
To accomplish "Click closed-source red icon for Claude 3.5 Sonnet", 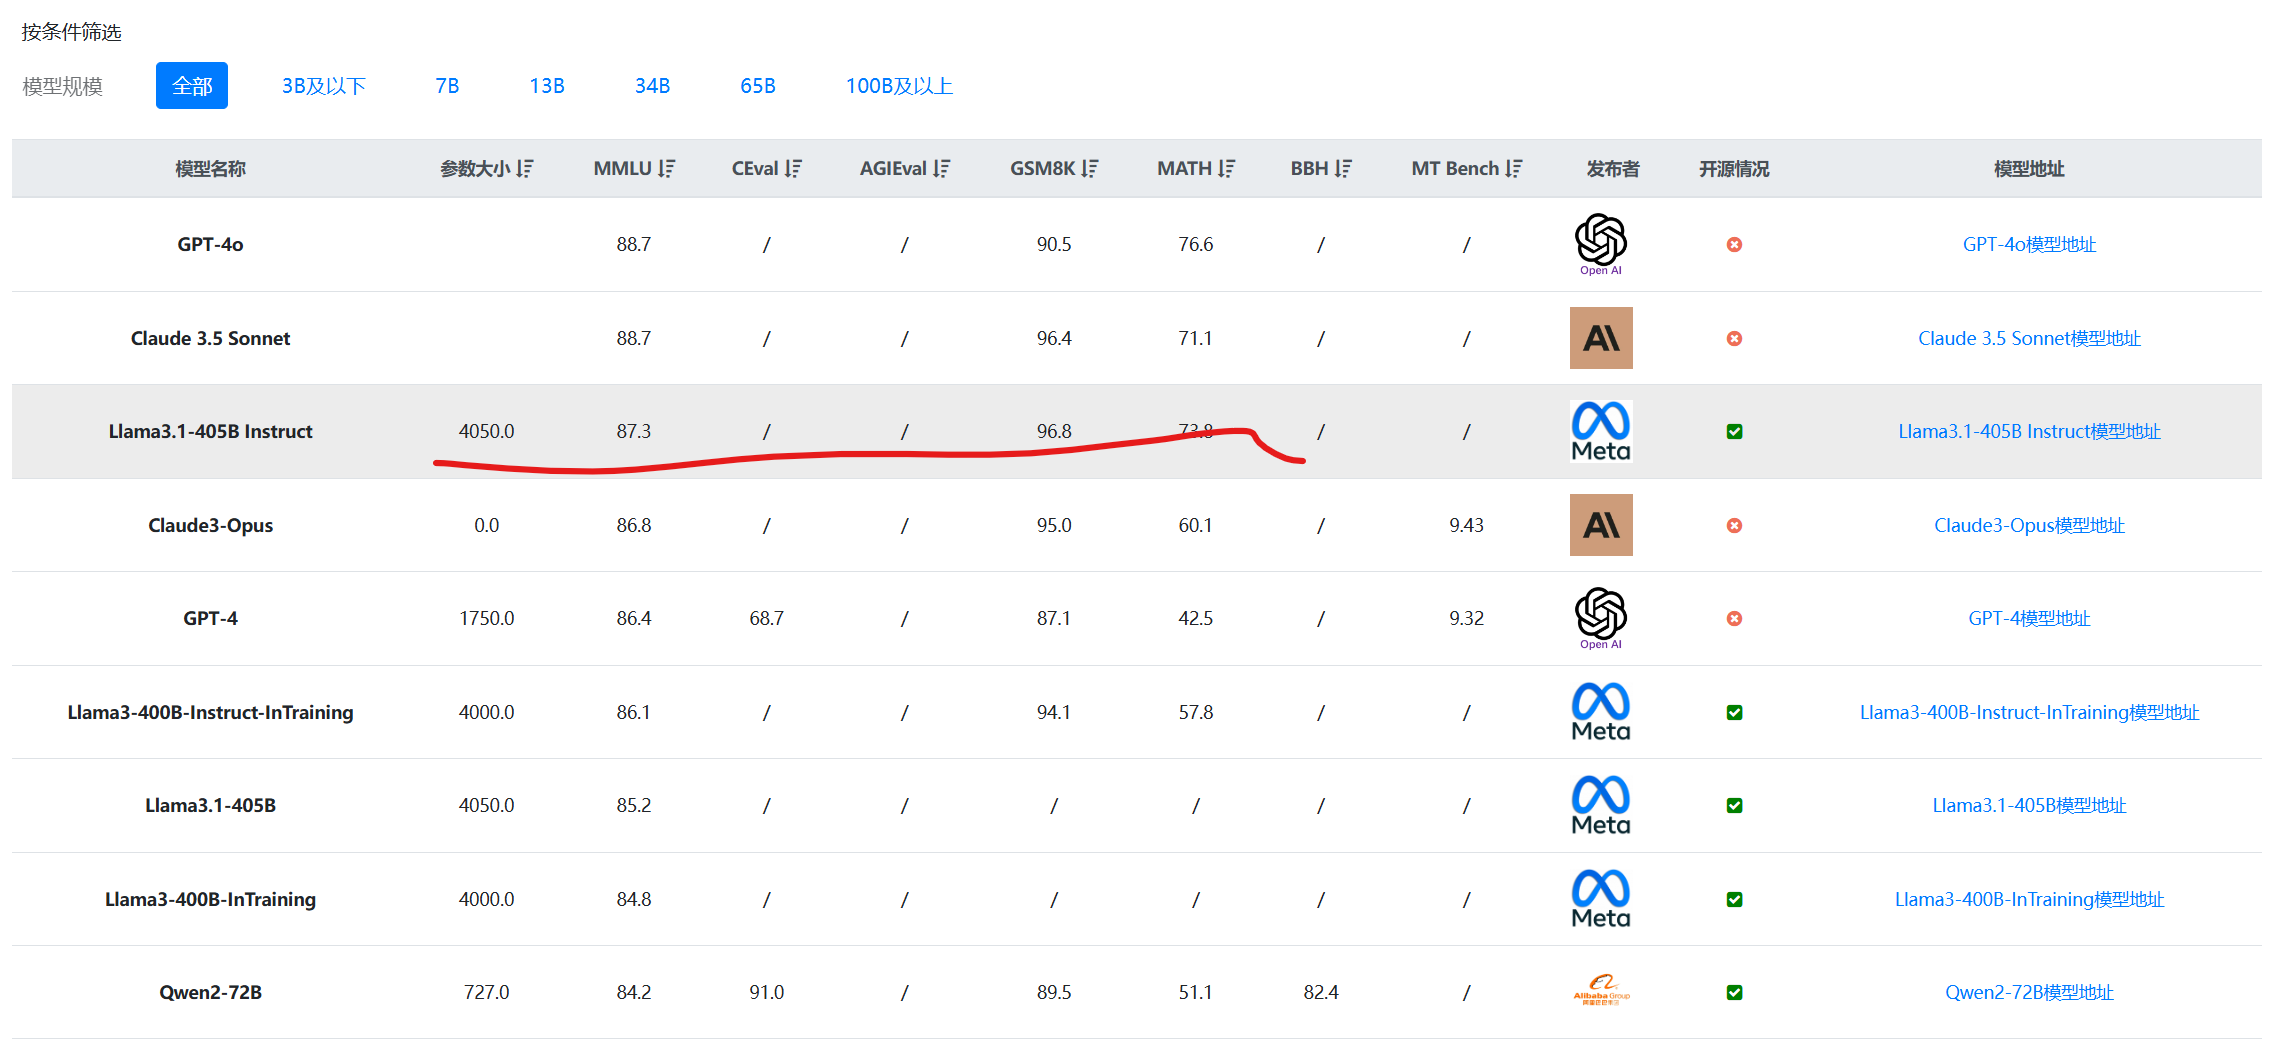I will click(1734, 338).
